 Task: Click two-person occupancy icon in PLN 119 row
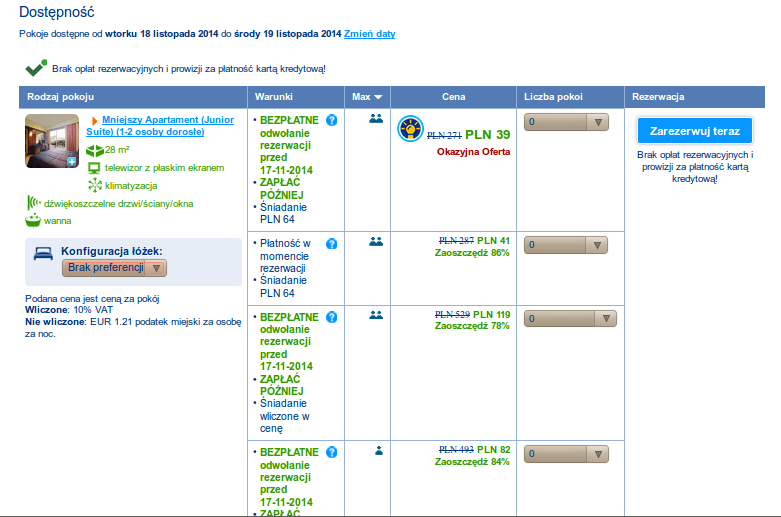pyautogui.click(x=376, y=315)
